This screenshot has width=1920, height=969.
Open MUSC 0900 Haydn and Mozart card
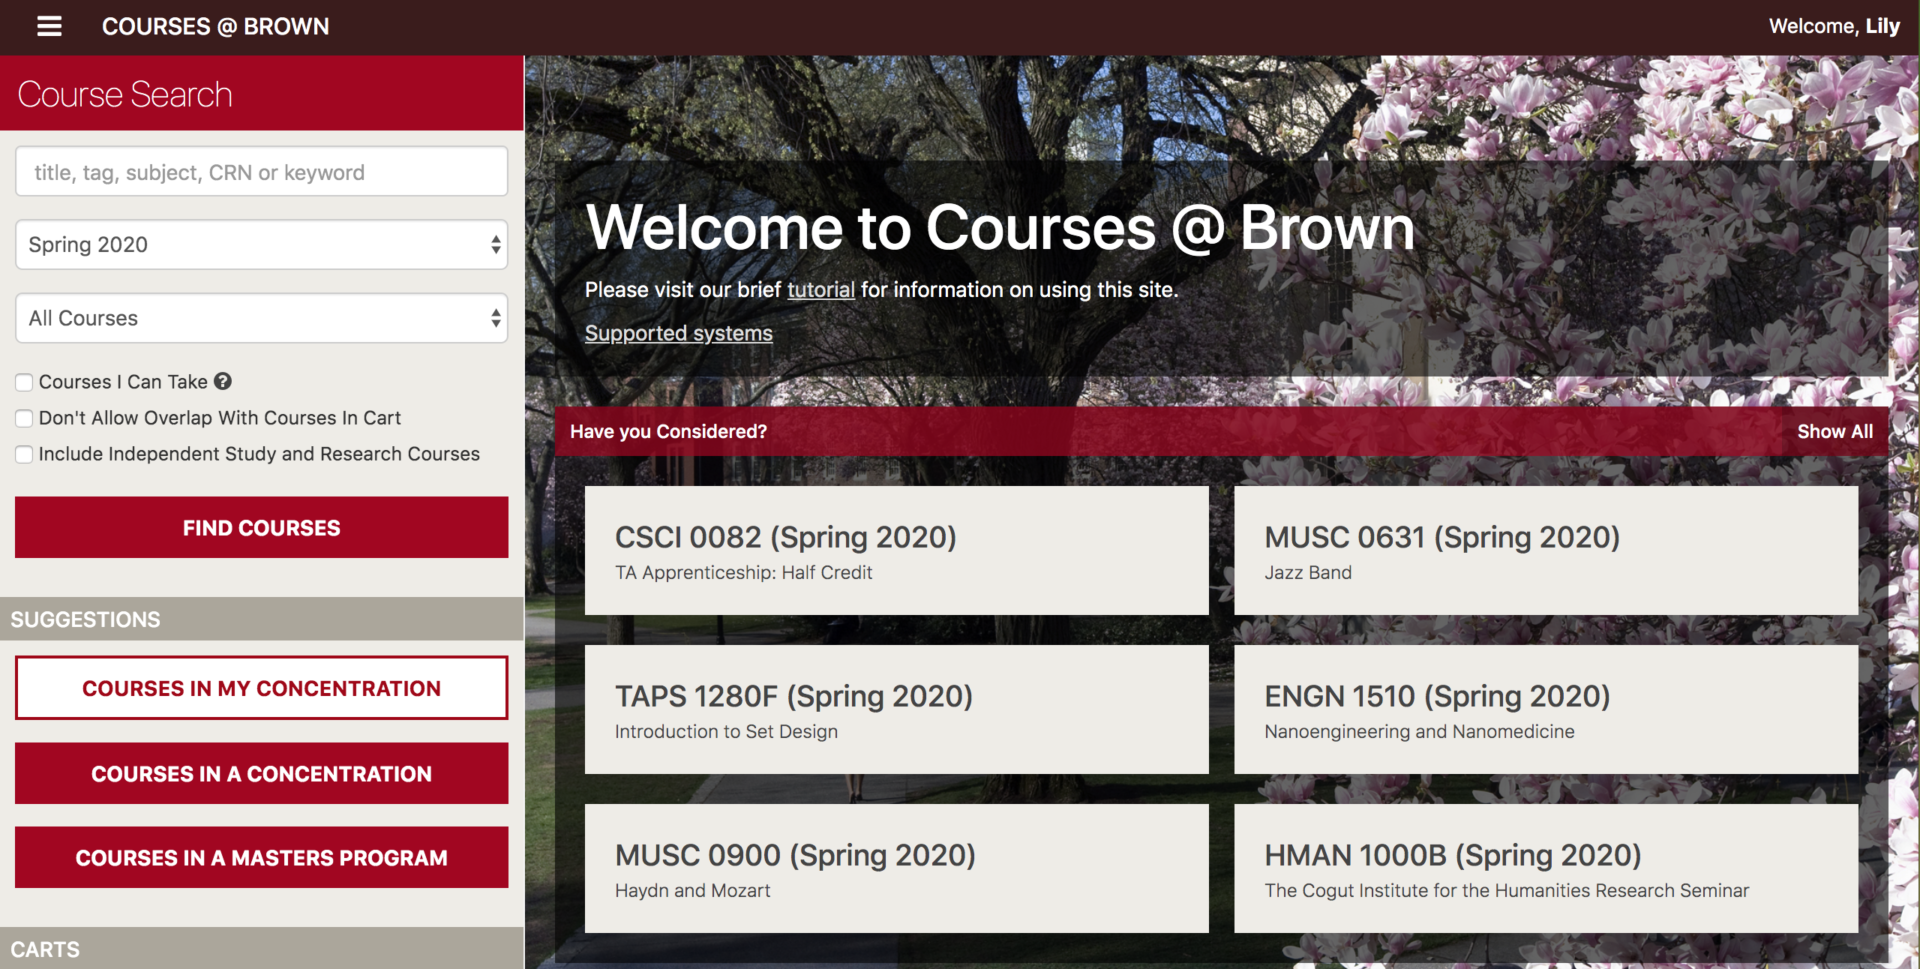pyautogui.click(x=897, y=868)
